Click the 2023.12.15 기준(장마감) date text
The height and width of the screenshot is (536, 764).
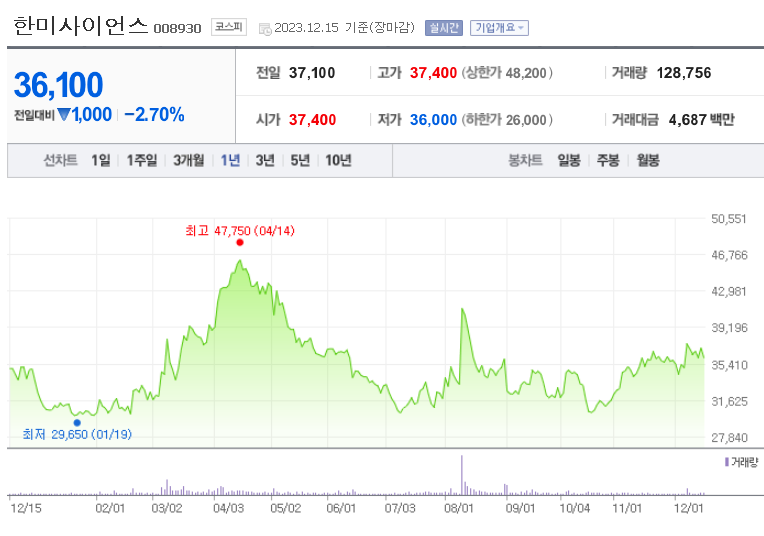tap(344, 28)
